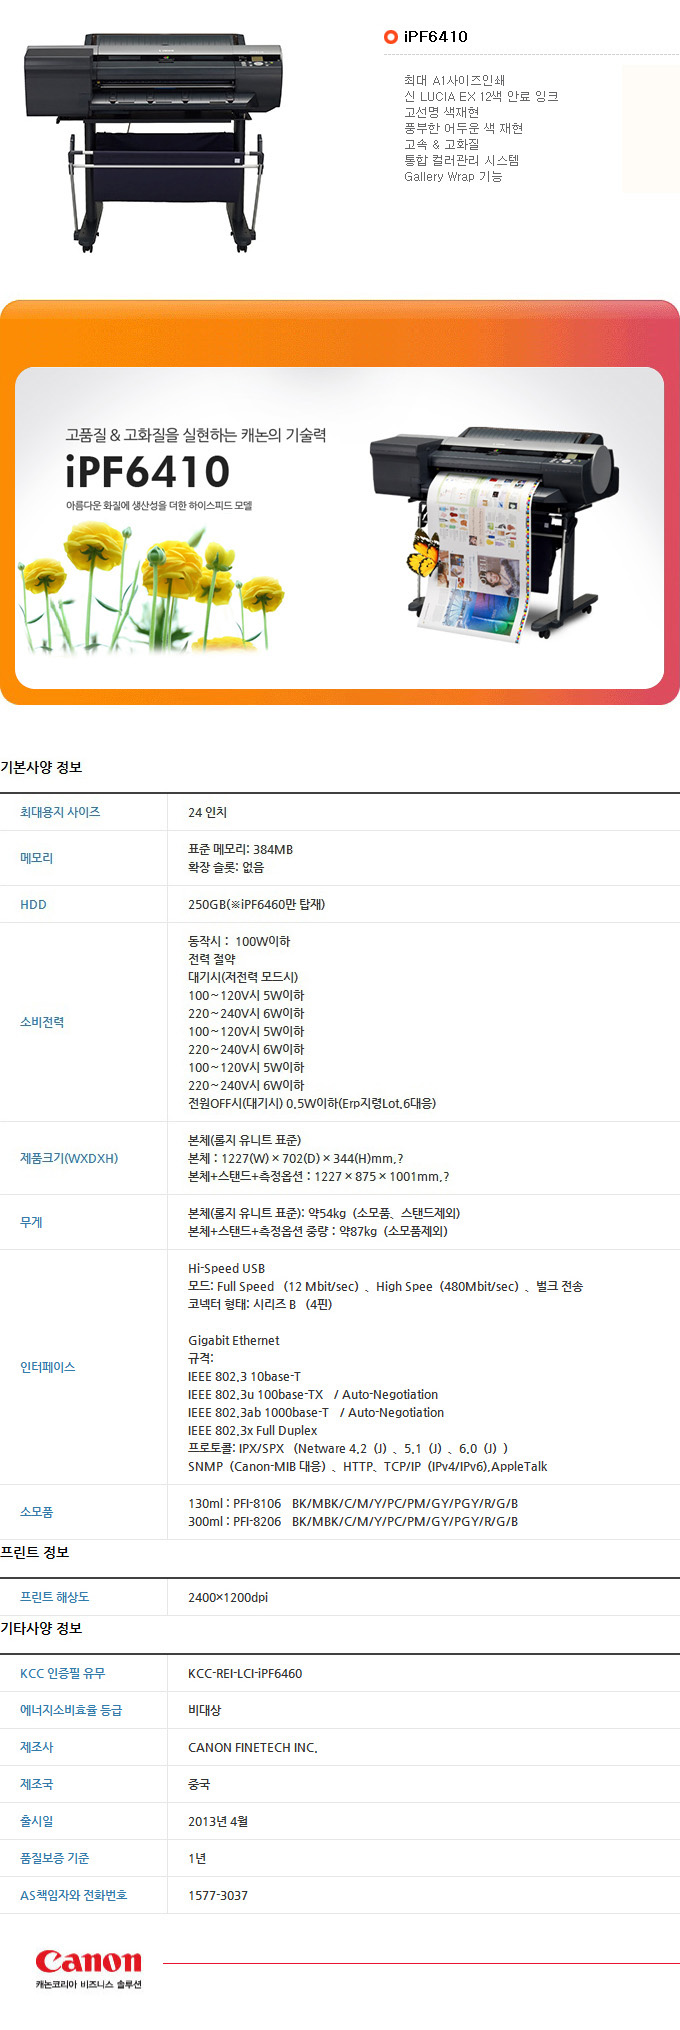The image size is (680, 2030).
Task: Click the '소모품' row label
Action: (37, 1512)
